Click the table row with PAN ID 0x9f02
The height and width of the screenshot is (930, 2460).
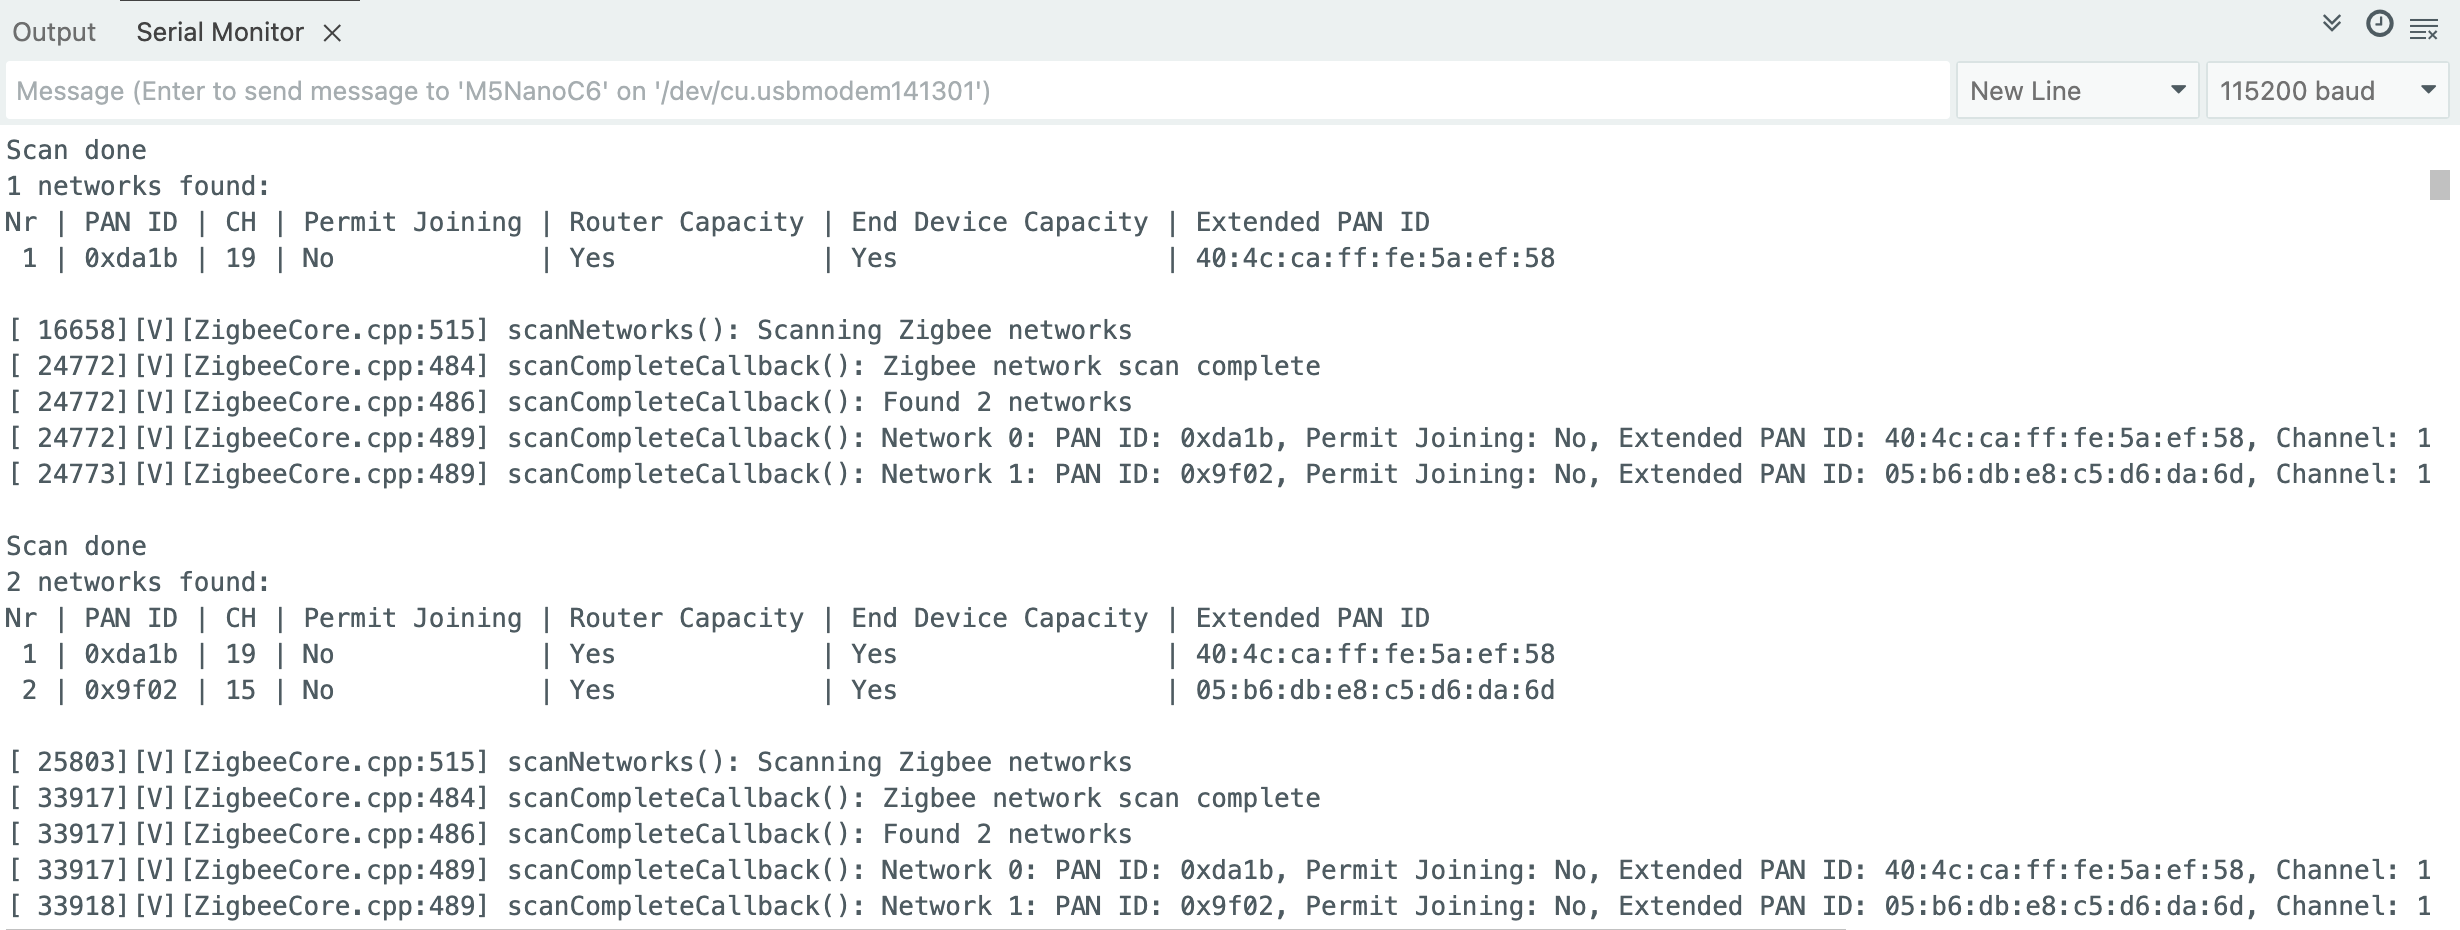click(x=780, y=690)
